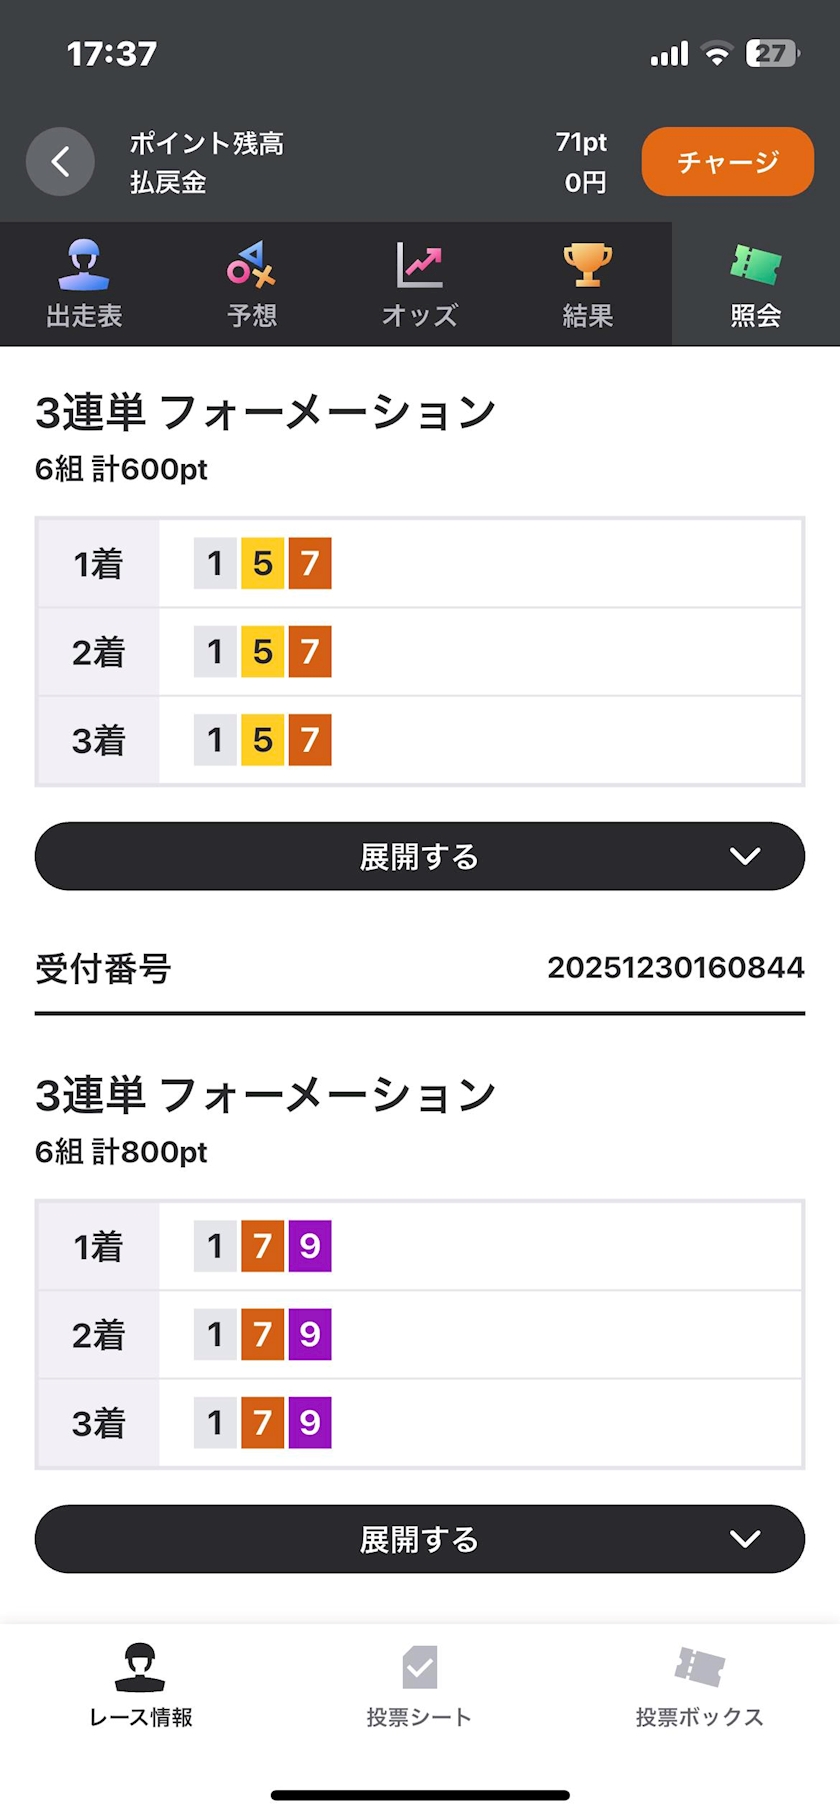Tap the battery indicator in status bar

[x=773, y=53]
